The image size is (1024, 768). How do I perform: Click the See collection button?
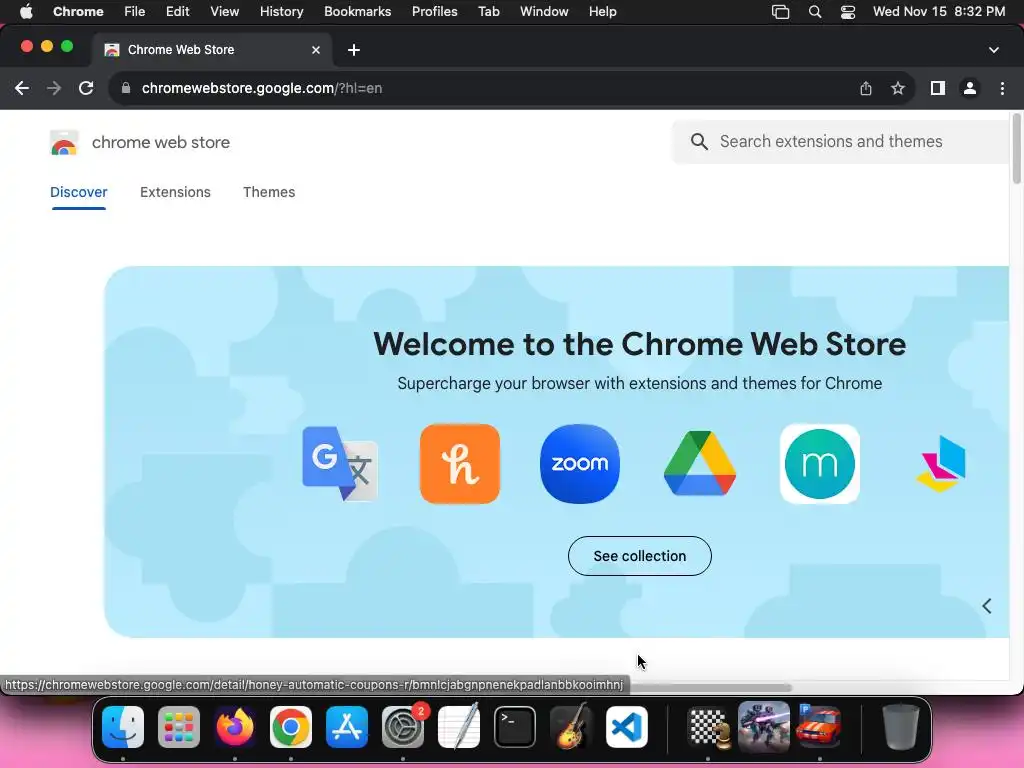640,556
